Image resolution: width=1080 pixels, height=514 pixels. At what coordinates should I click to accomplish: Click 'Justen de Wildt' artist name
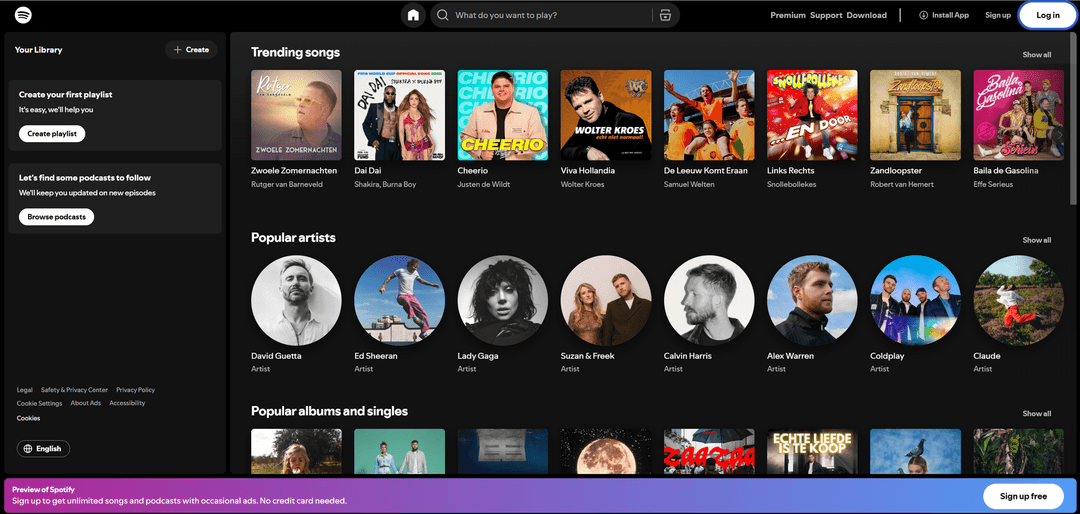point(482,184)
